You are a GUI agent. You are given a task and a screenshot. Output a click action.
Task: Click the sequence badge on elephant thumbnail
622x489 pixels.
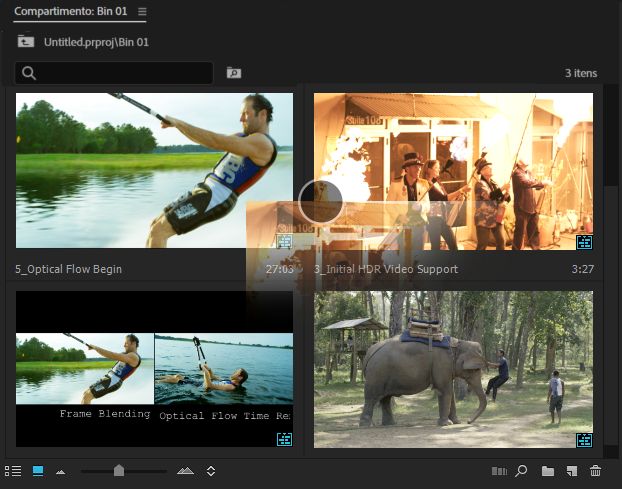pos(584,440)
